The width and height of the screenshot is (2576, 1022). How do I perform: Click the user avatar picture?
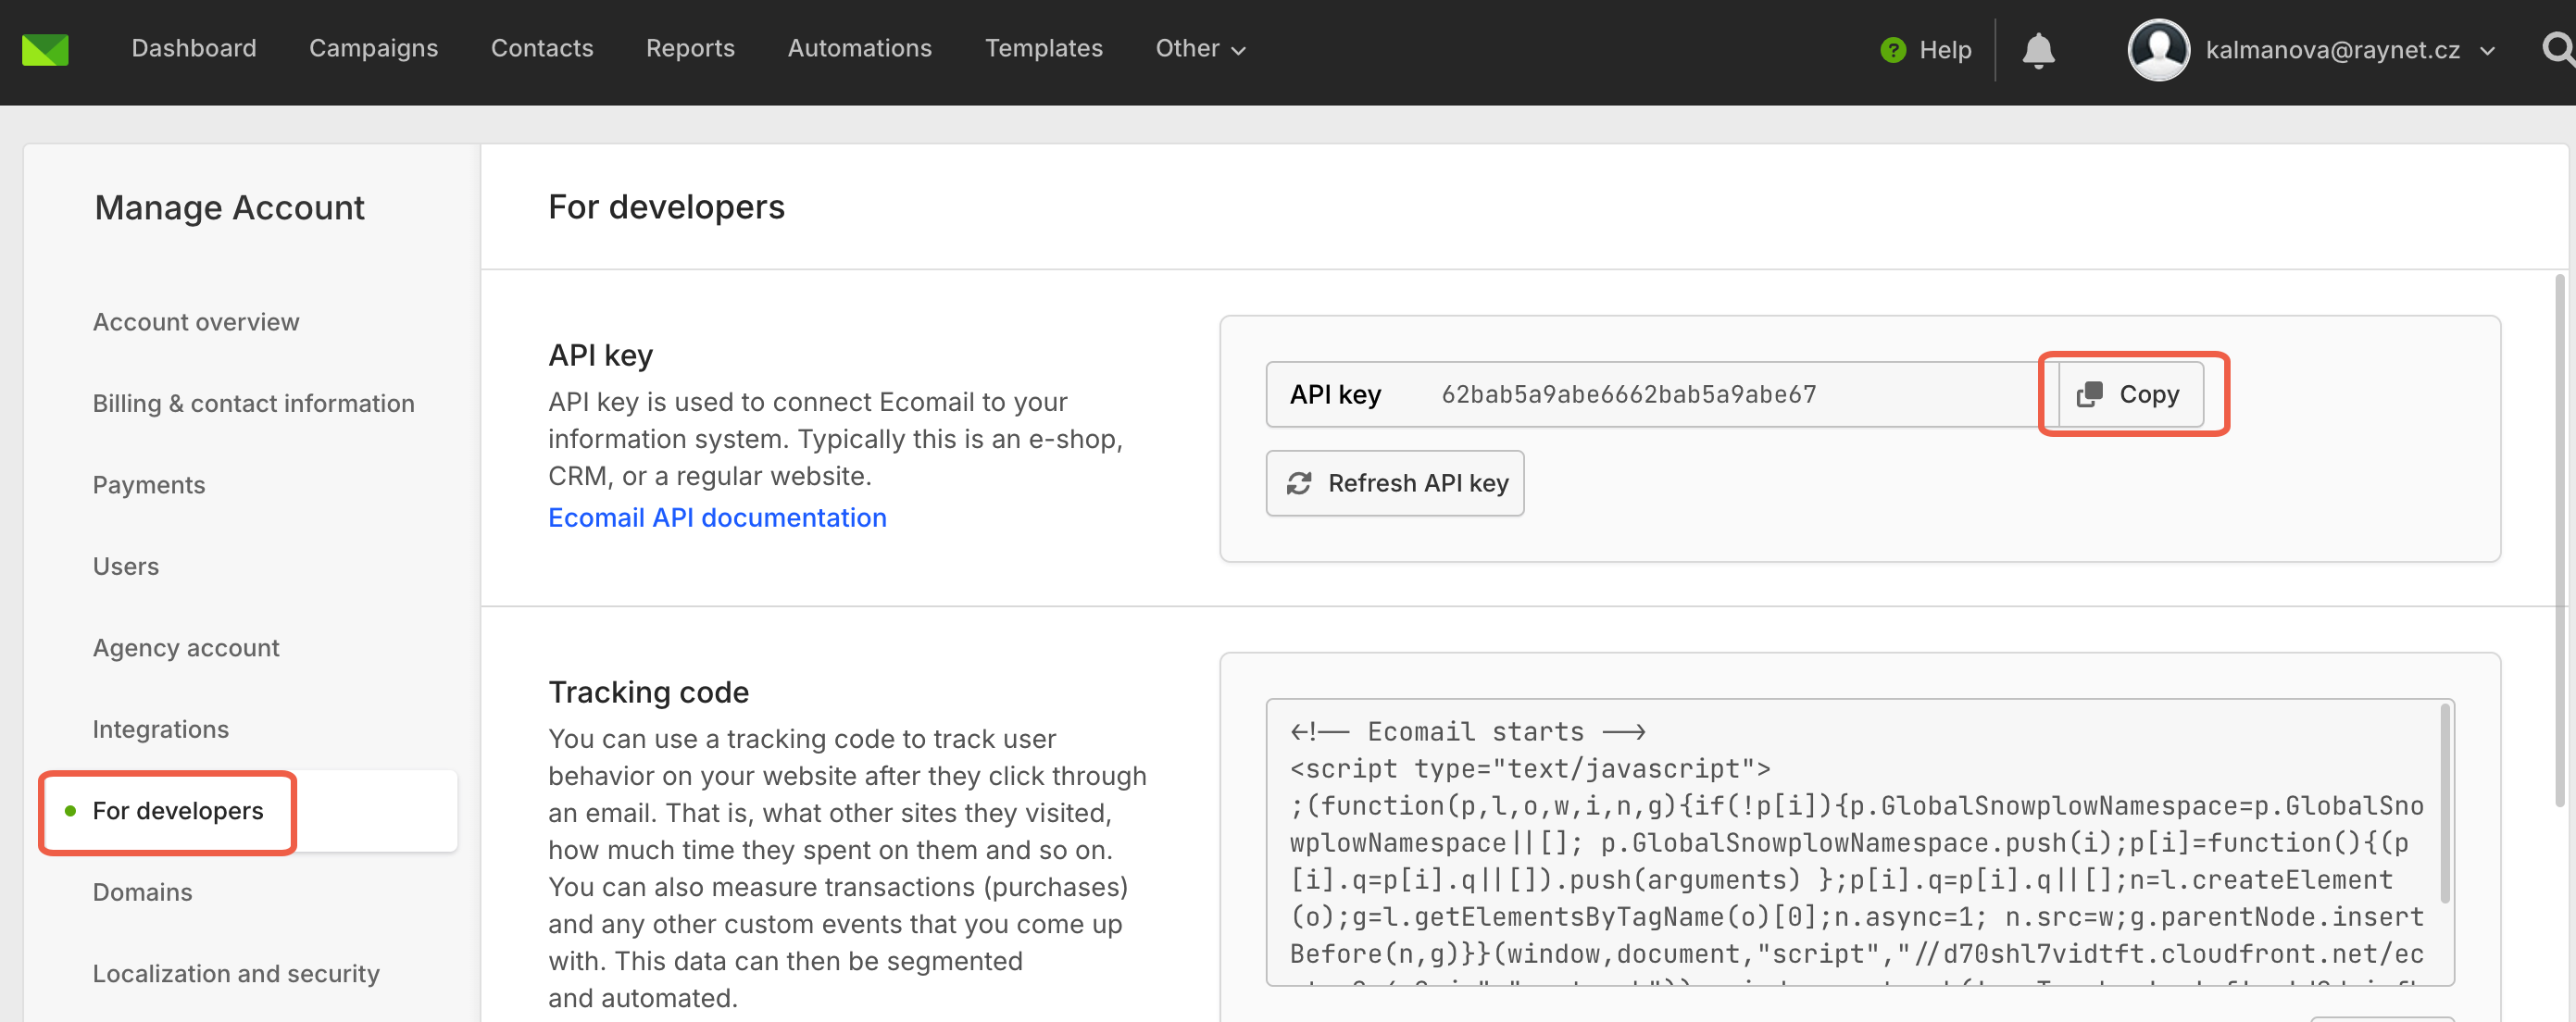[x=2158, y=50]
